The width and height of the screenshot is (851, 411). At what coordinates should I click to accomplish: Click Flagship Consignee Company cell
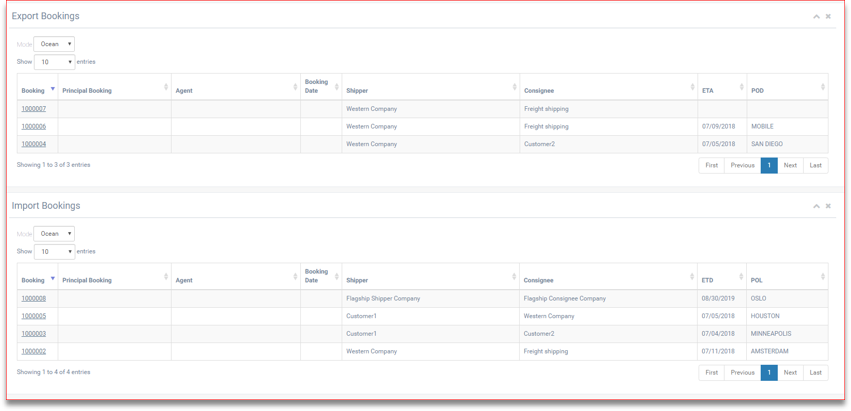click(x=609, y=299)
